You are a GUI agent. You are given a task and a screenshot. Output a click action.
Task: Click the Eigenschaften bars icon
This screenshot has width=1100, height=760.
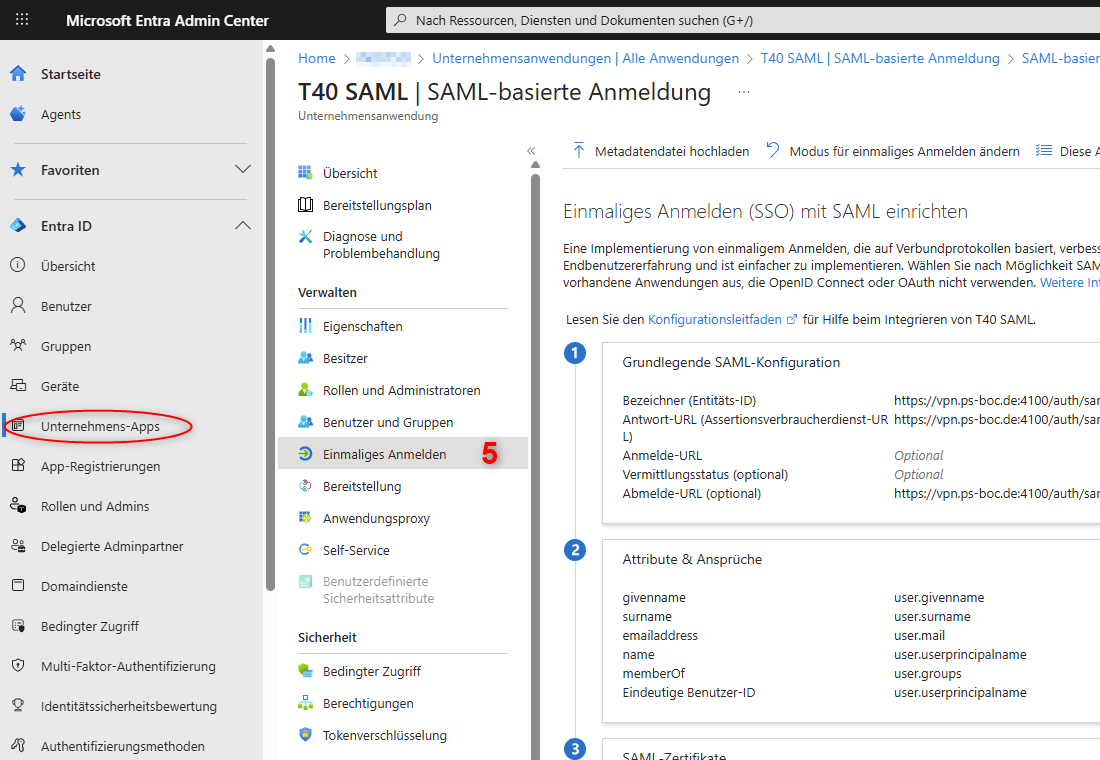click(x=305, y=326)
